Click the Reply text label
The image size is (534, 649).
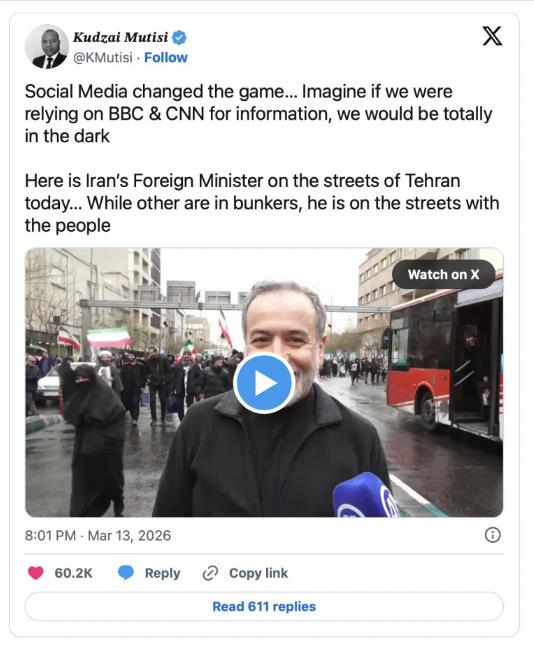pos(162,573)
